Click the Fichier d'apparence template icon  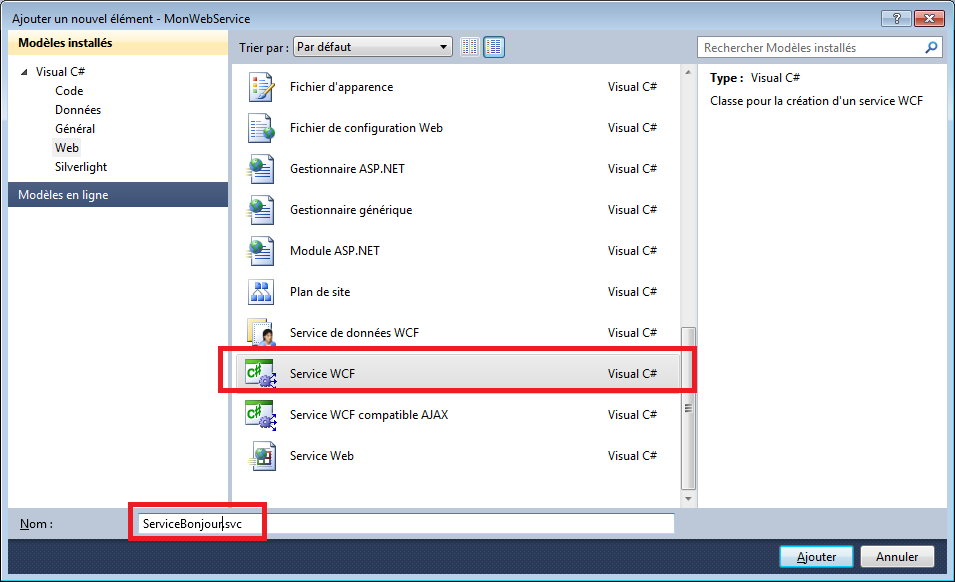(261, 87)
